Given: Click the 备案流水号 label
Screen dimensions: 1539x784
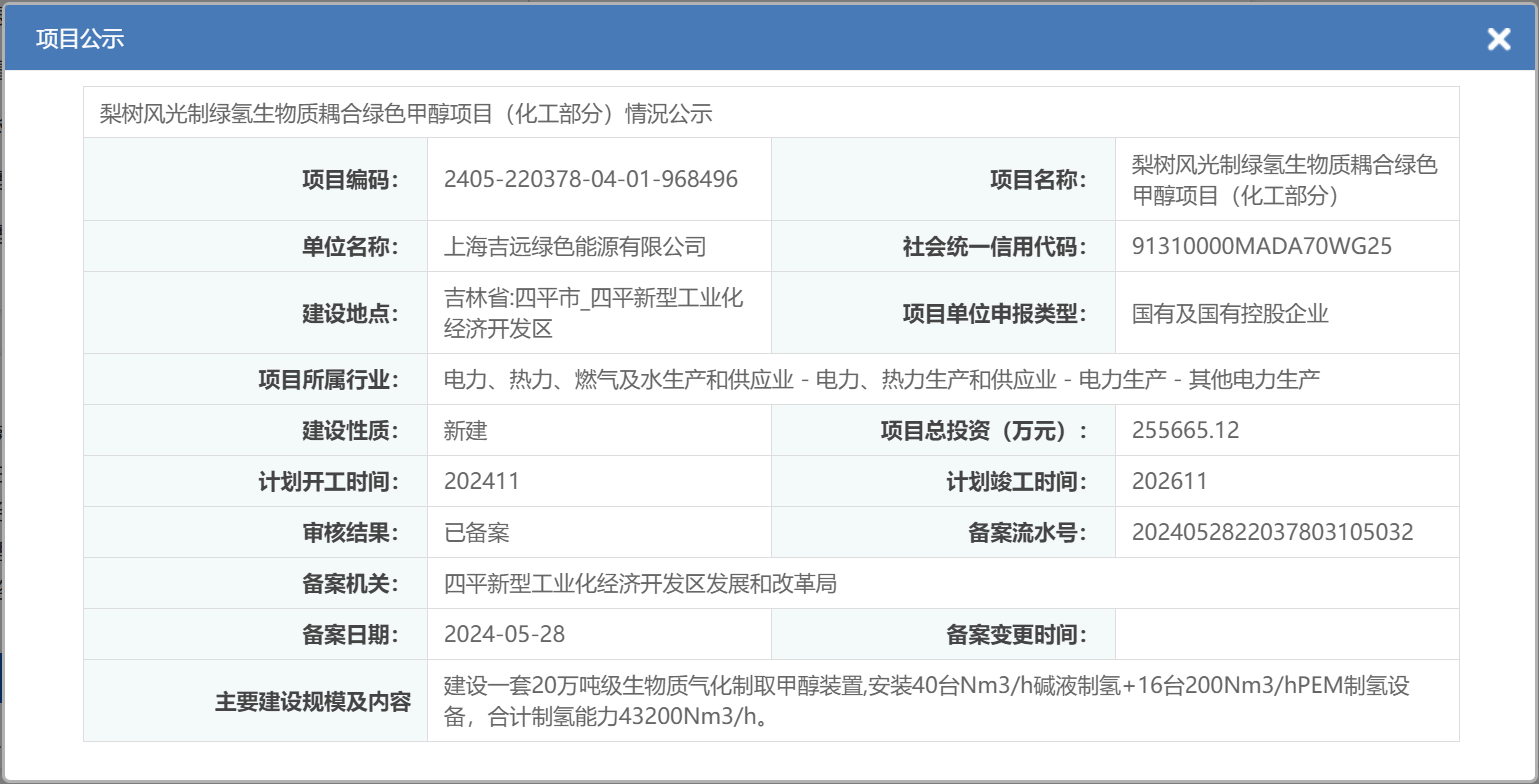Looking at the screenshot, I should [x=1028, y=532].
